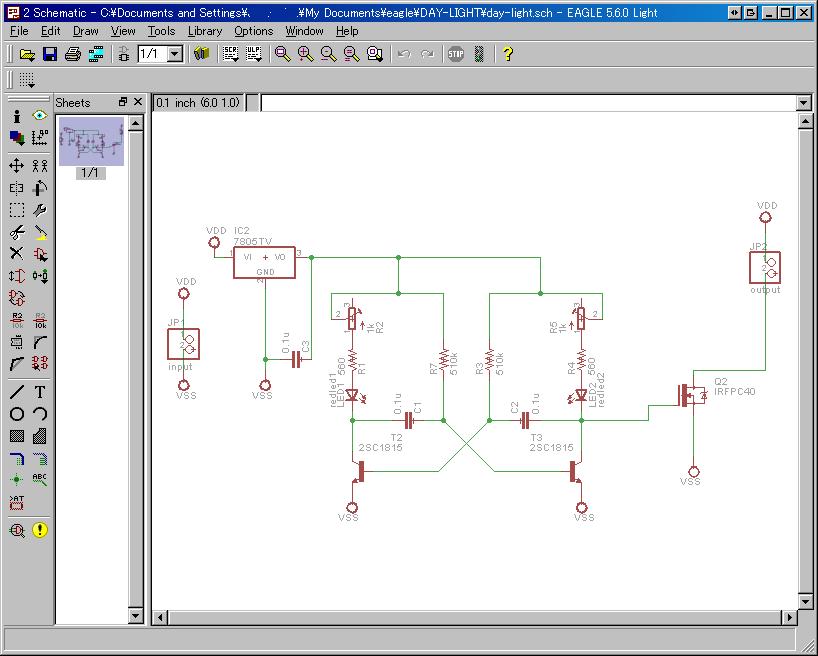Open the Draw menu

point(86,31)
